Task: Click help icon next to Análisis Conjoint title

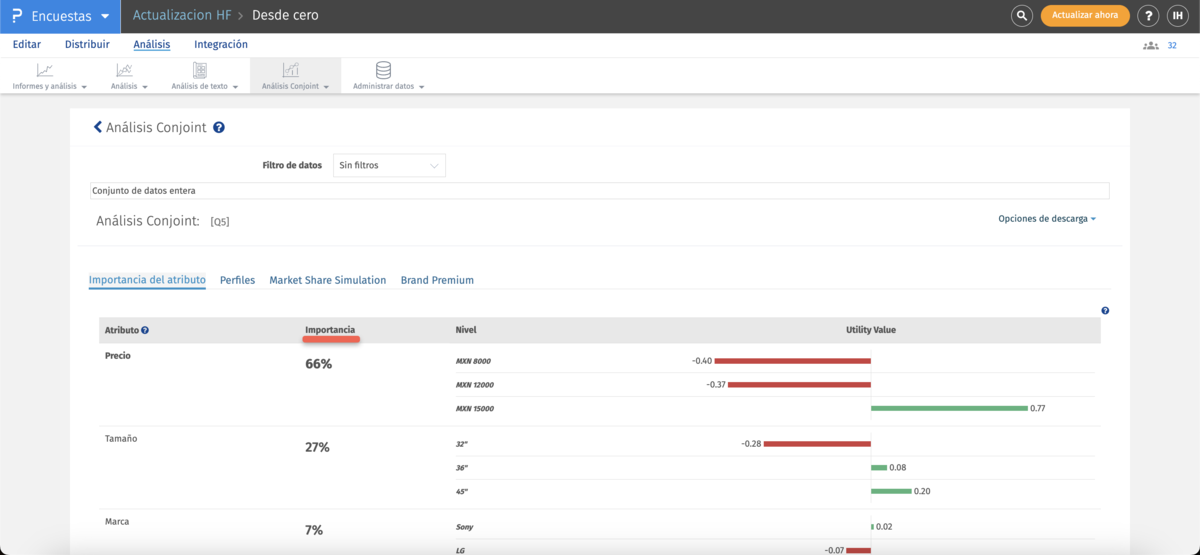Action: tap(219, 128)
